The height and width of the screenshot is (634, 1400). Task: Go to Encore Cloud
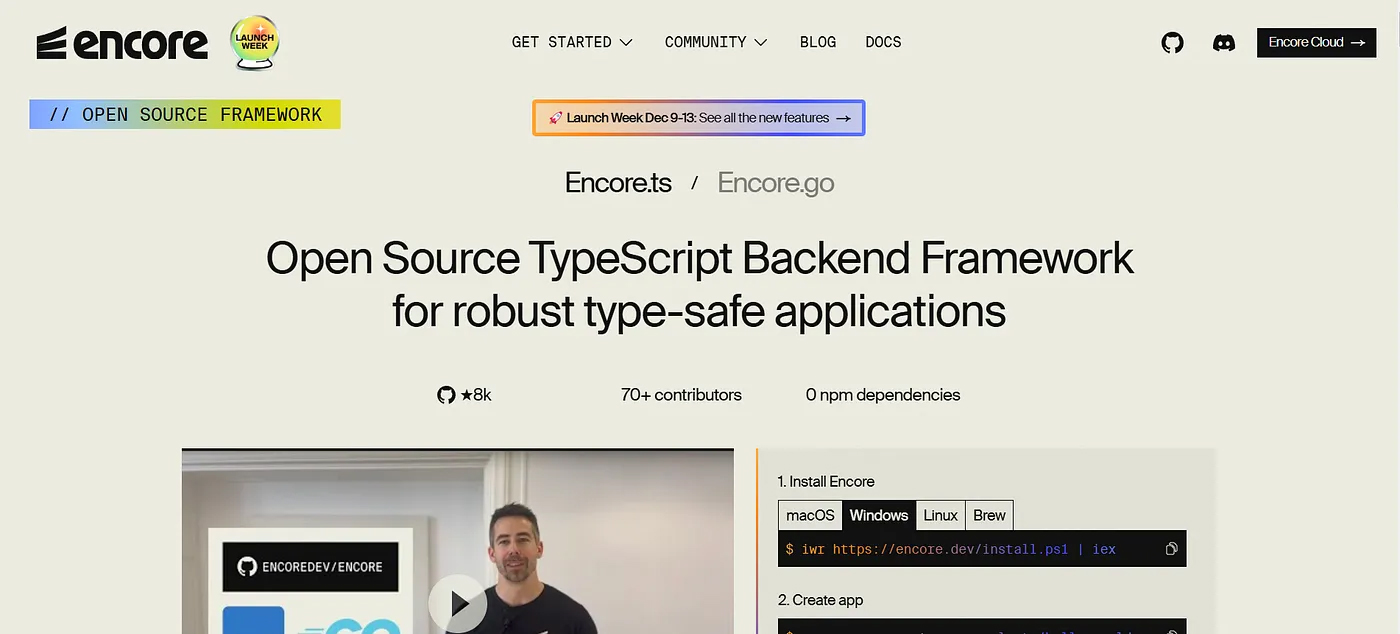[x=1316, y=42]
